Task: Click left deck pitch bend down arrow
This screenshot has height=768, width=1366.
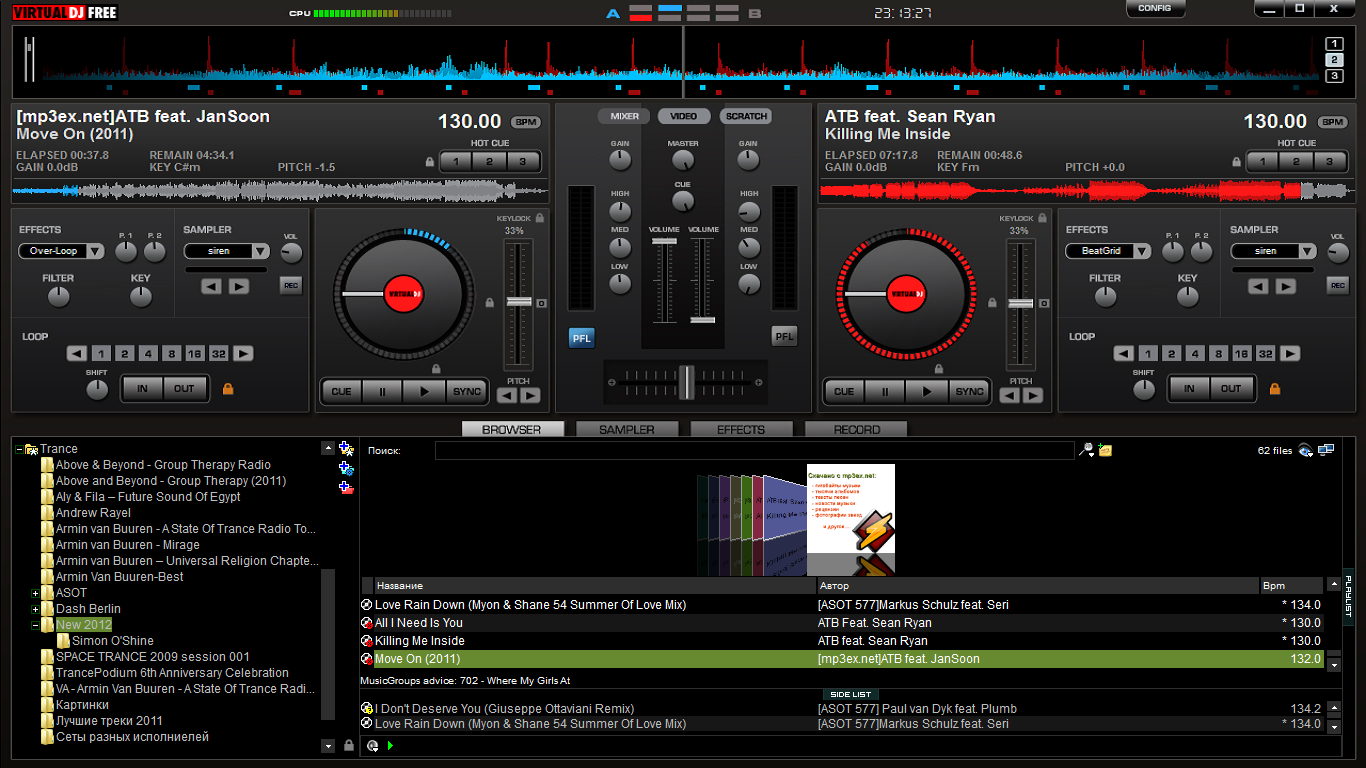Action: point(507,396)
